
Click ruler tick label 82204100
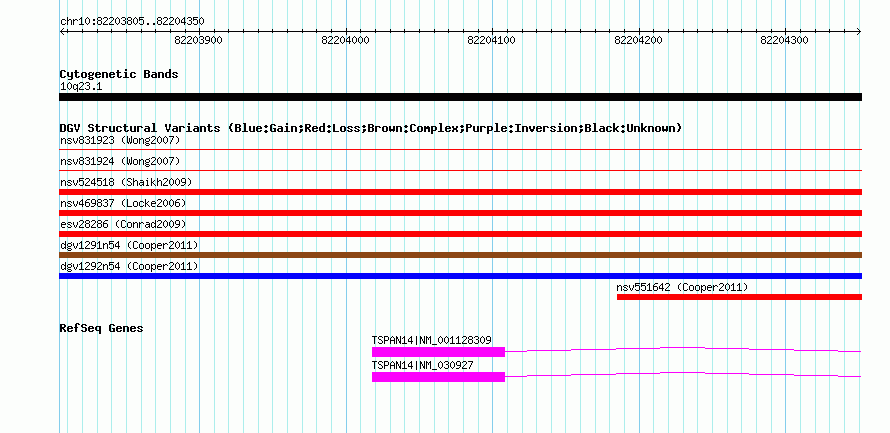pyautogui.click(x=492, y=40)
